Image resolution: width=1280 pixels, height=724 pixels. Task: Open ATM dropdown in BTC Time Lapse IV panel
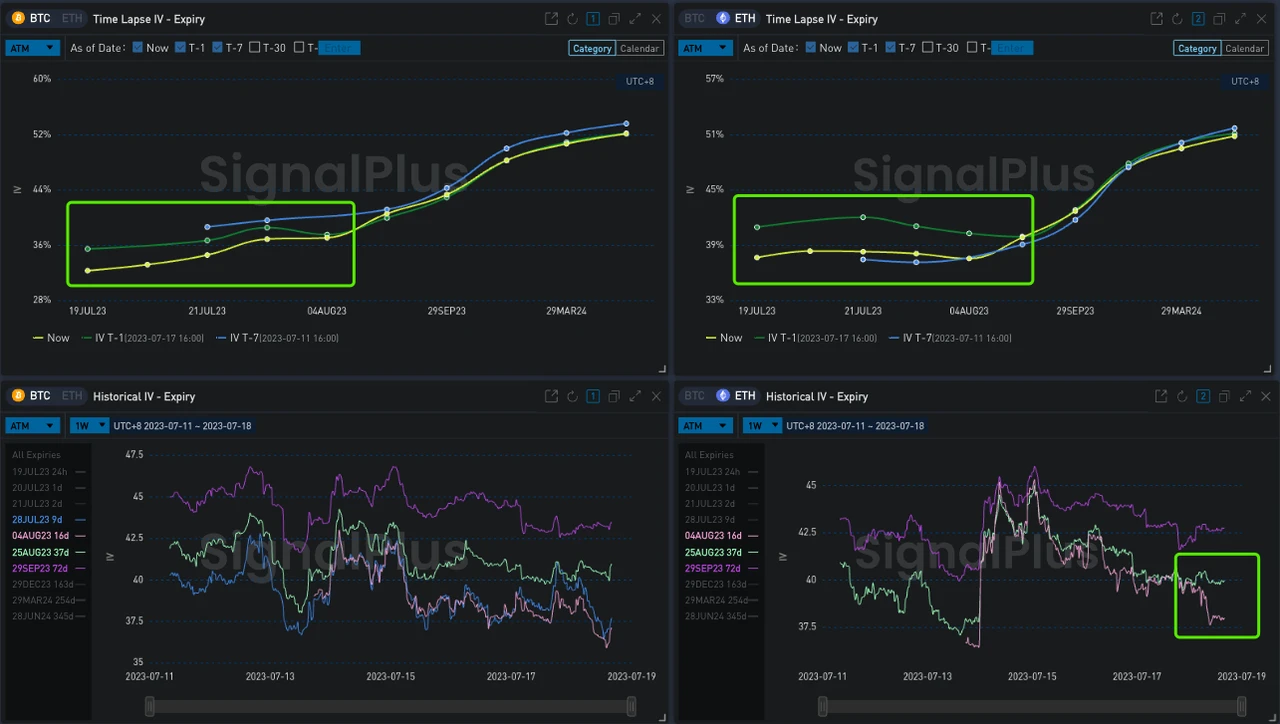point(33,48)
